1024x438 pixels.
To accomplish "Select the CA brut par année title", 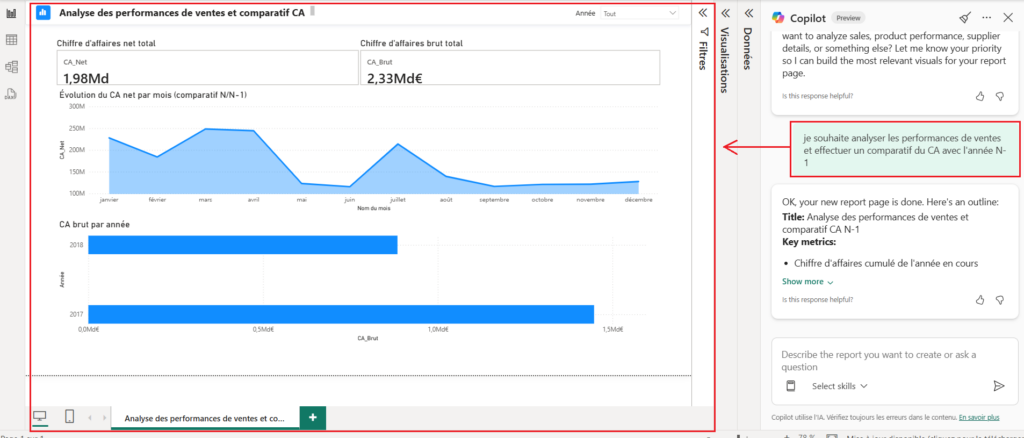I will tap(94, 224).
